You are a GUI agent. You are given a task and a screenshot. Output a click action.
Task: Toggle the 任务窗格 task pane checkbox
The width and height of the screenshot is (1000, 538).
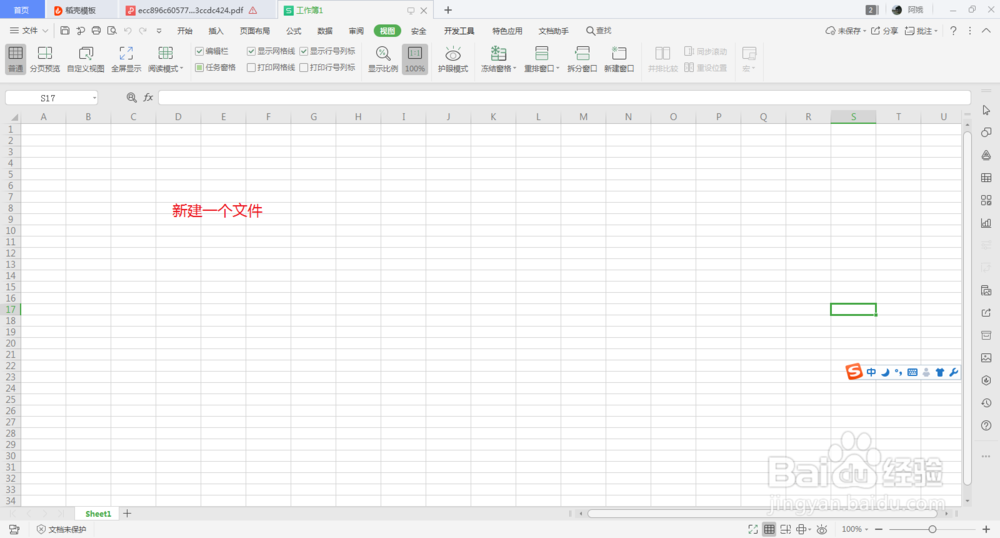coord(199,67)
